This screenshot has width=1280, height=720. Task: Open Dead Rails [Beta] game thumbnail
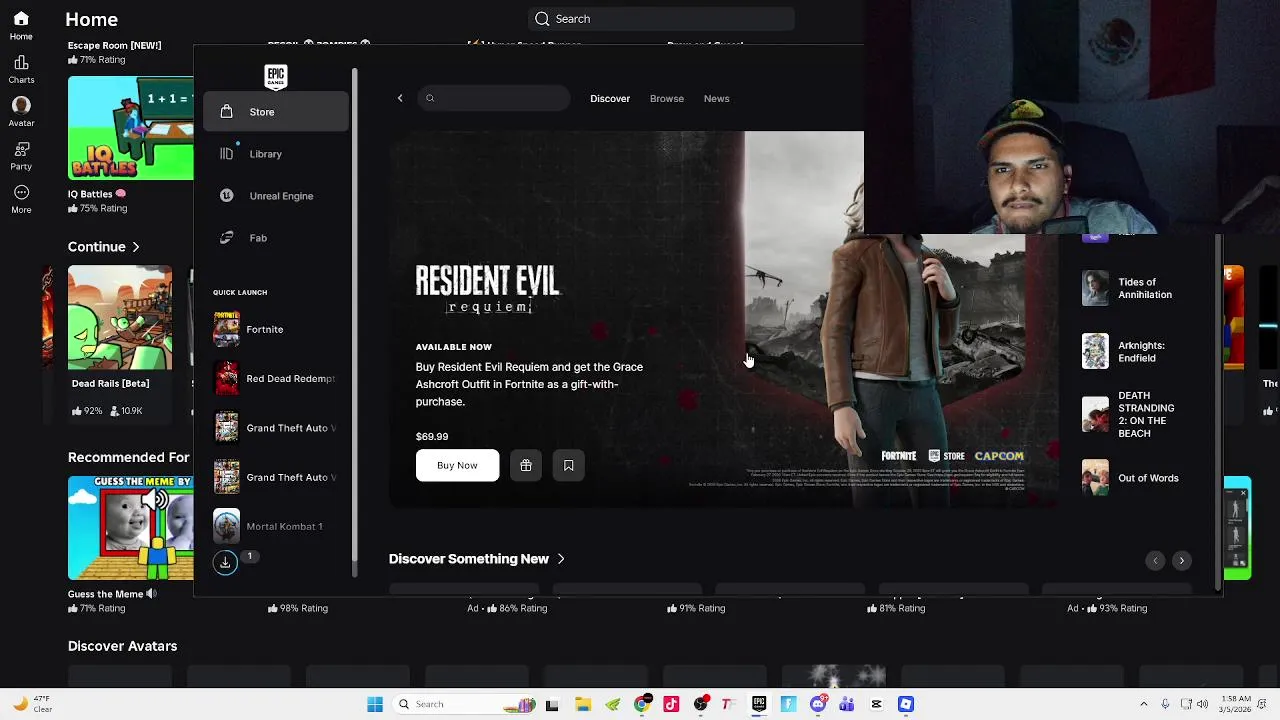[120, 318]
